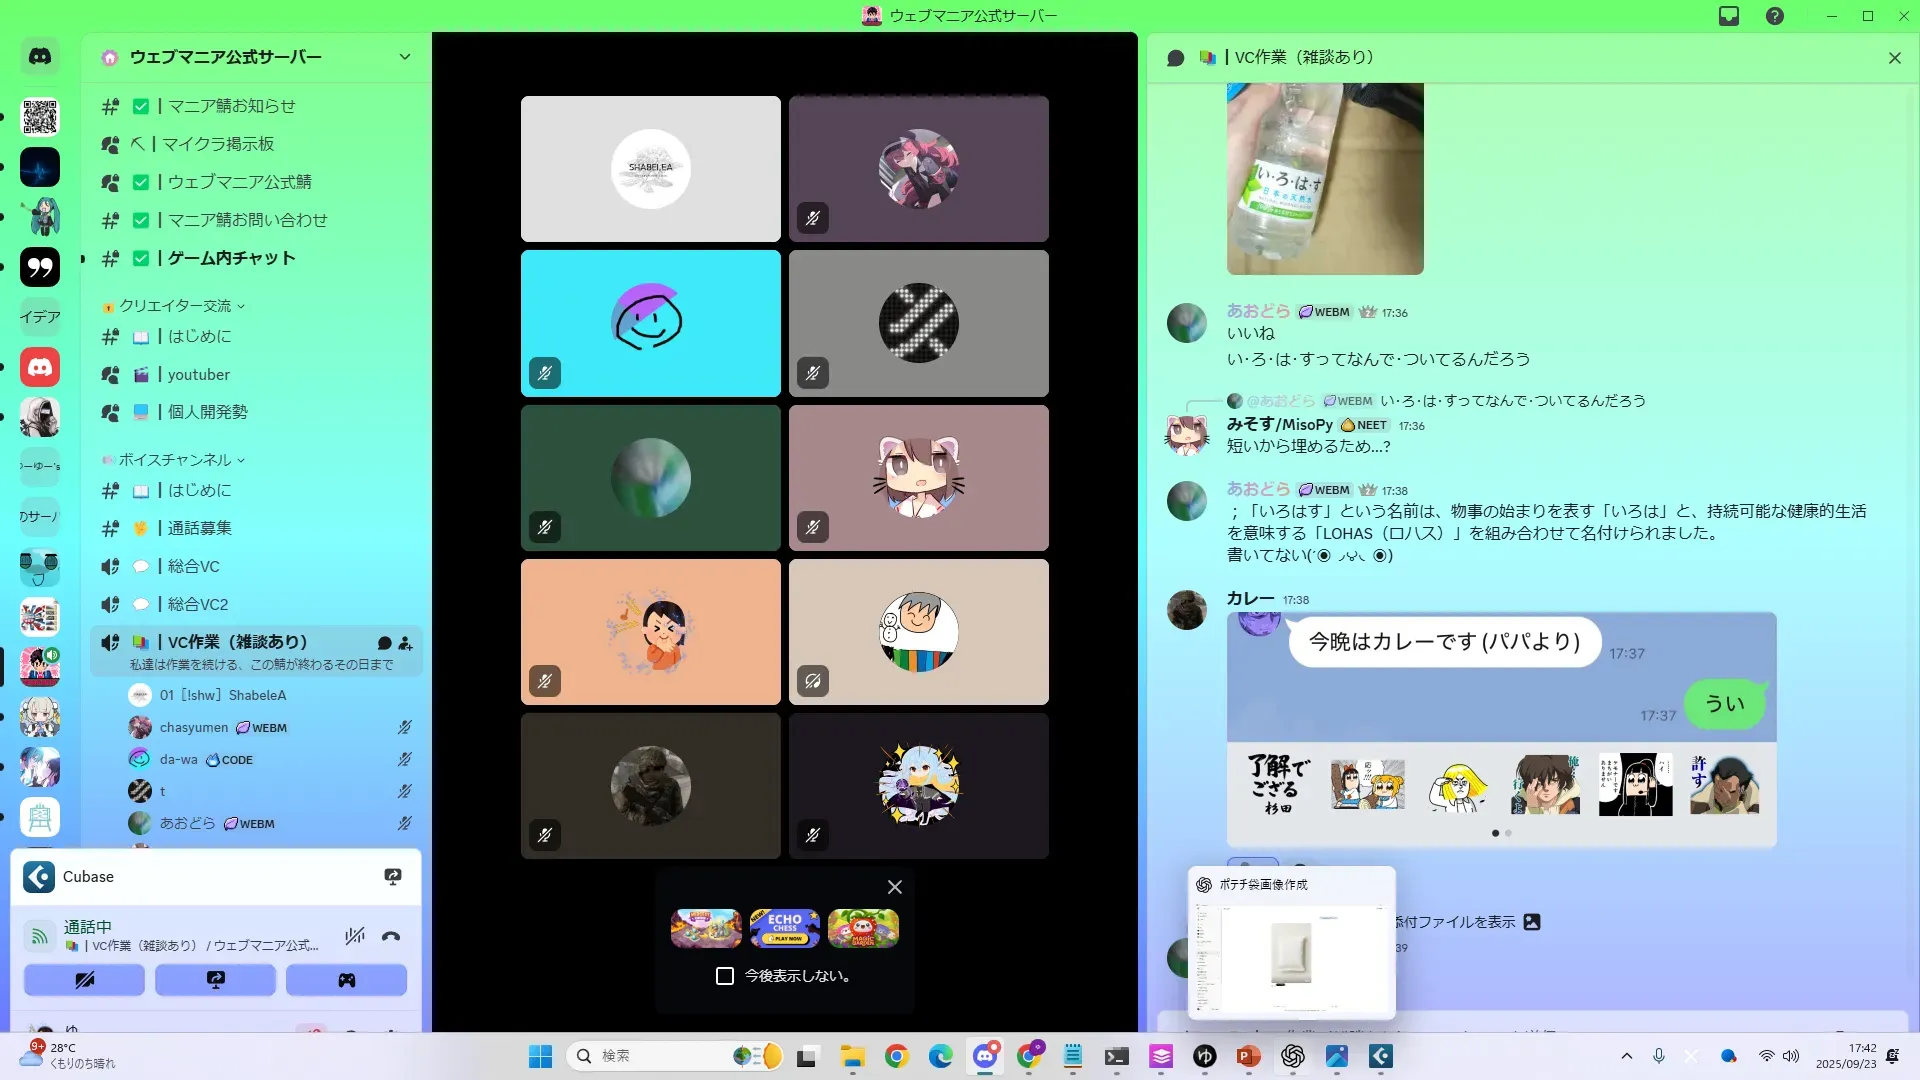Join the 総合VC voice channel

193,566
